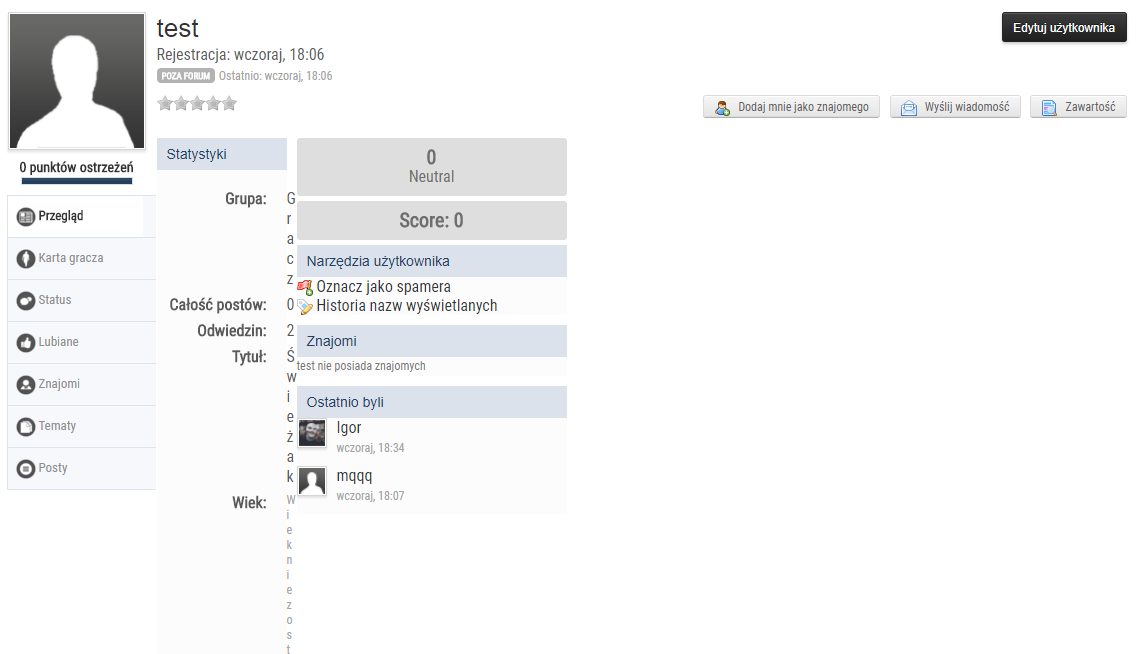Click the Status speech bubble icon
The height and width of the screenshot is (654, 1136).
click(26, 300)
